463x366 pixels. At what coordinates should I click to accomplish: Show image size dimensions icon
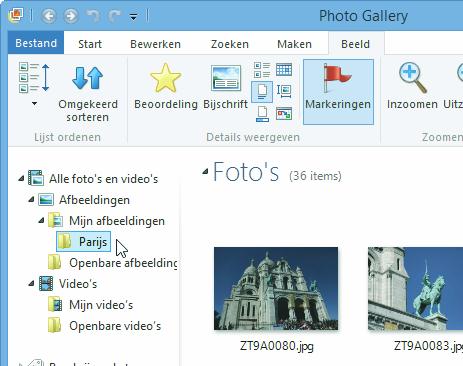[284, 91]
